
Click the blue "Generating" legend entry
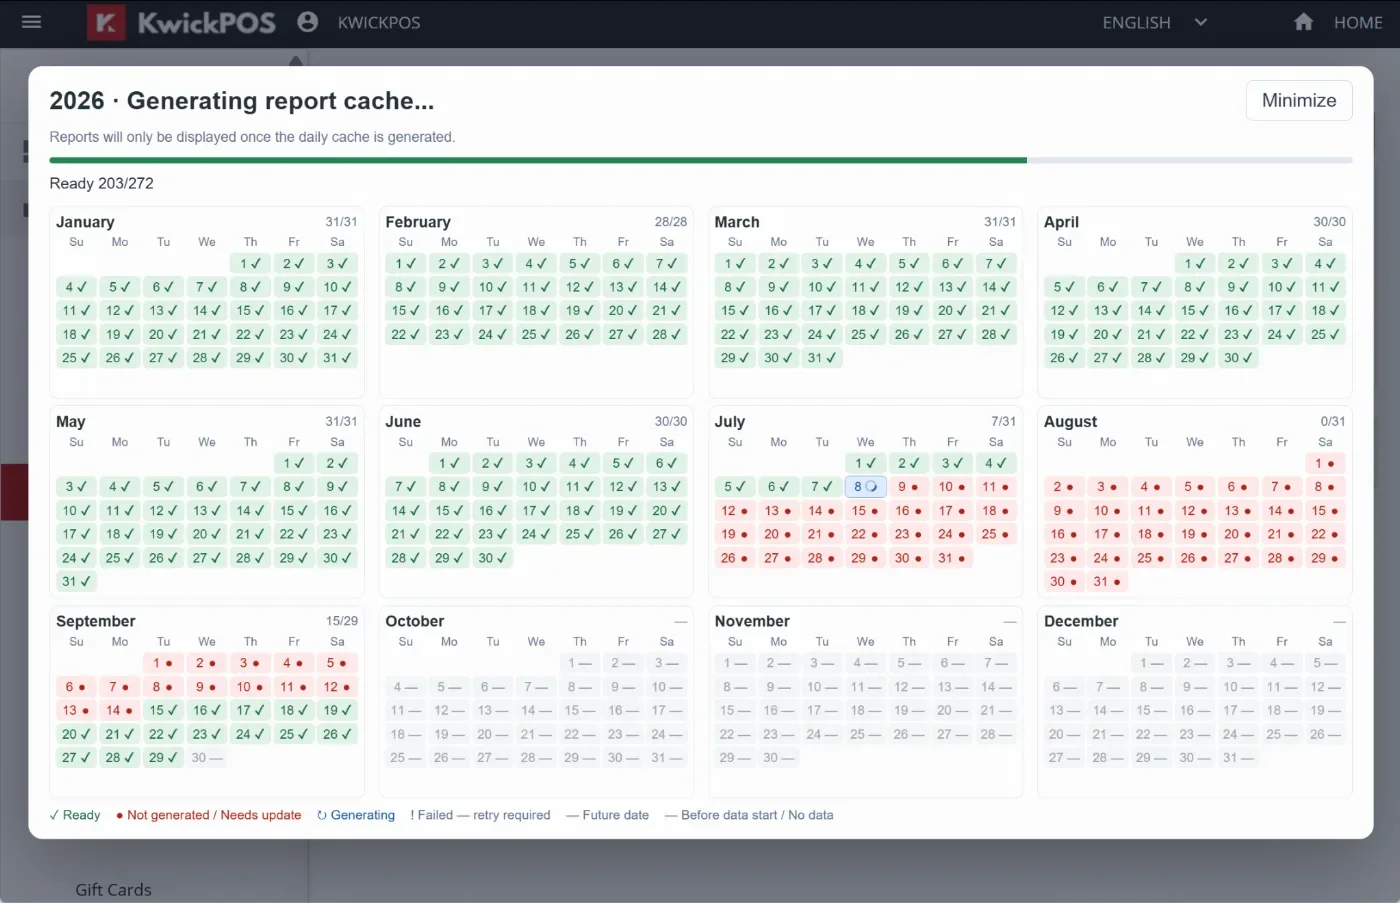[356, 815]
